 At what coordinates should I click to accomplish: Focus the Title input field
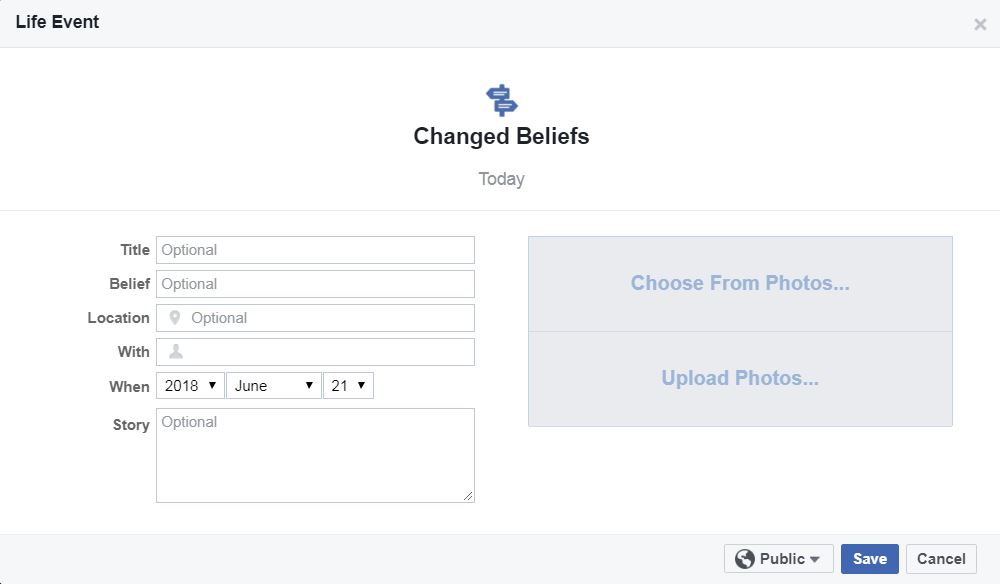tap(315, 250)
